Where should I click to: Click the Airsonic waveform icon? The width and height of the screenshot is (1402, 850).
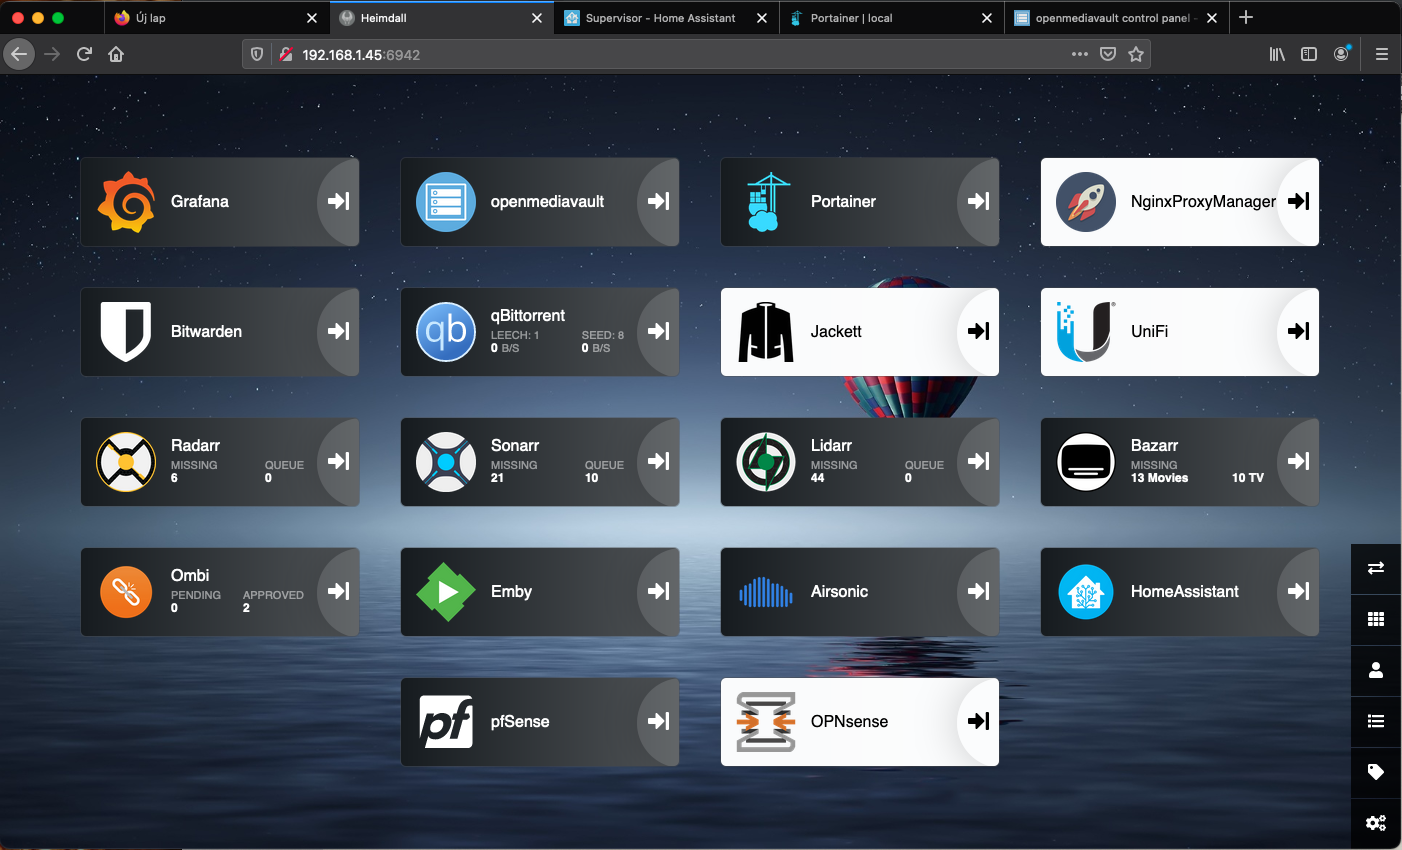coord(766,592)
